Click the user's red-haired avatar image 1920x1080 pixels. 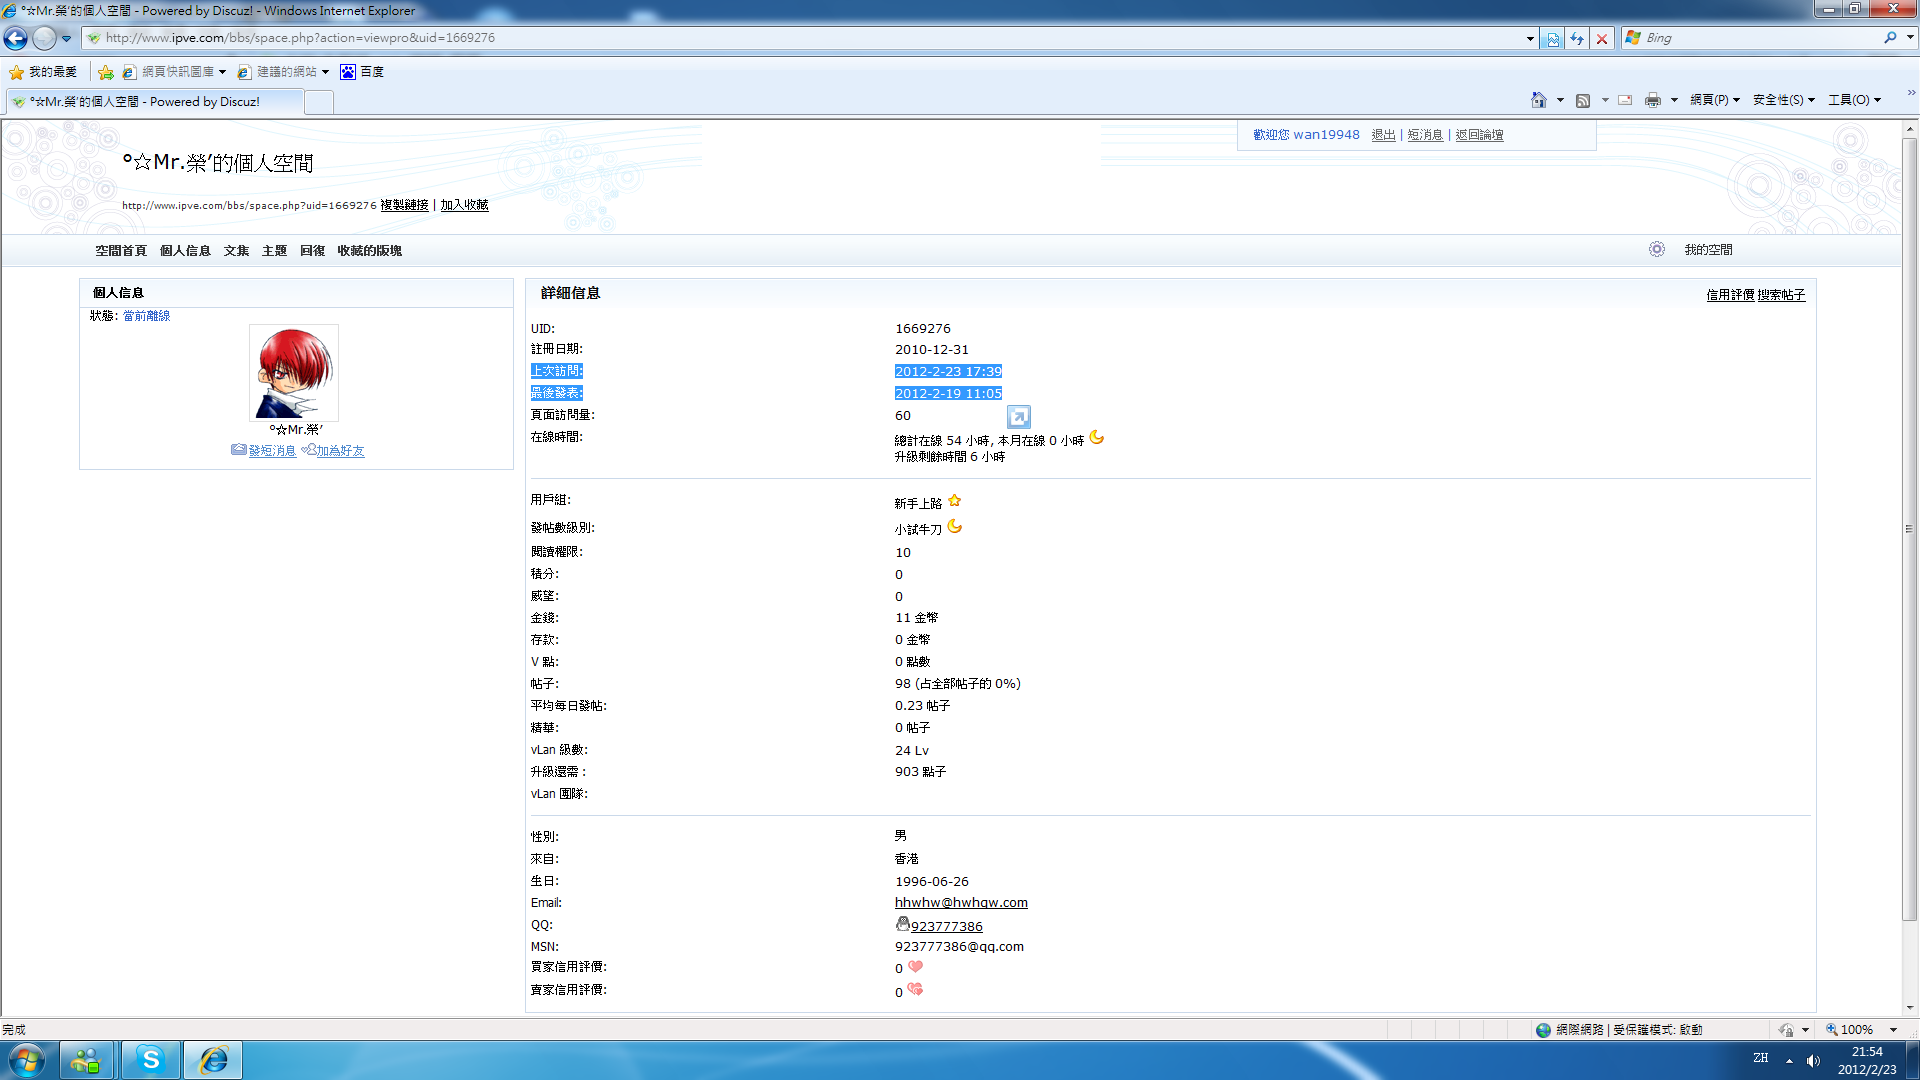(x=294, y=372)
